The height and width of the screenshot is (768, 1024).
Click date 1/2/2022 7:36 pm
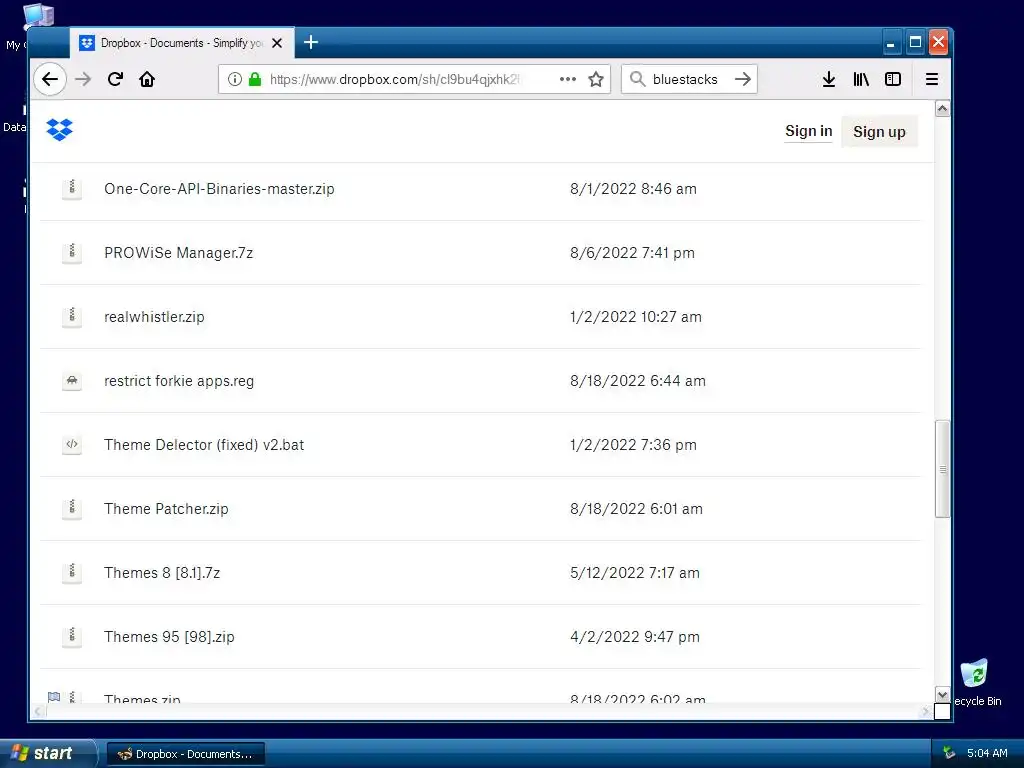pos(633,445)
